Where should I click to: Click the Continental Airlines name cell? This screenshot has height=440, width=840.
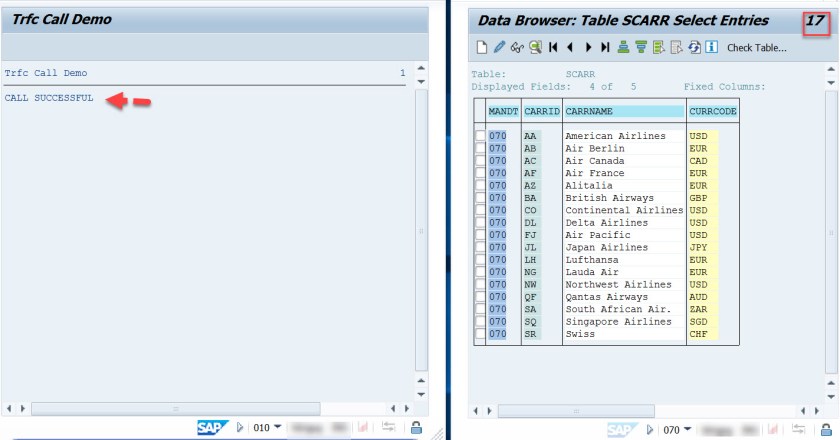coord(624,210)
